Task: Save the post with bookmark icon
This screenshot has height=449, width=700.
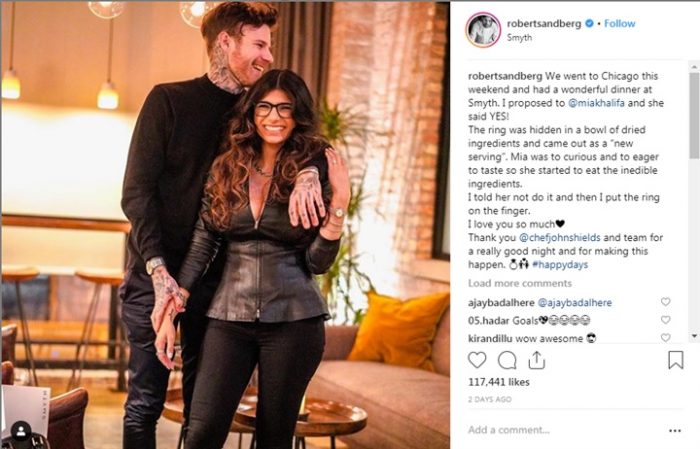Action: [x=675, y=360]
